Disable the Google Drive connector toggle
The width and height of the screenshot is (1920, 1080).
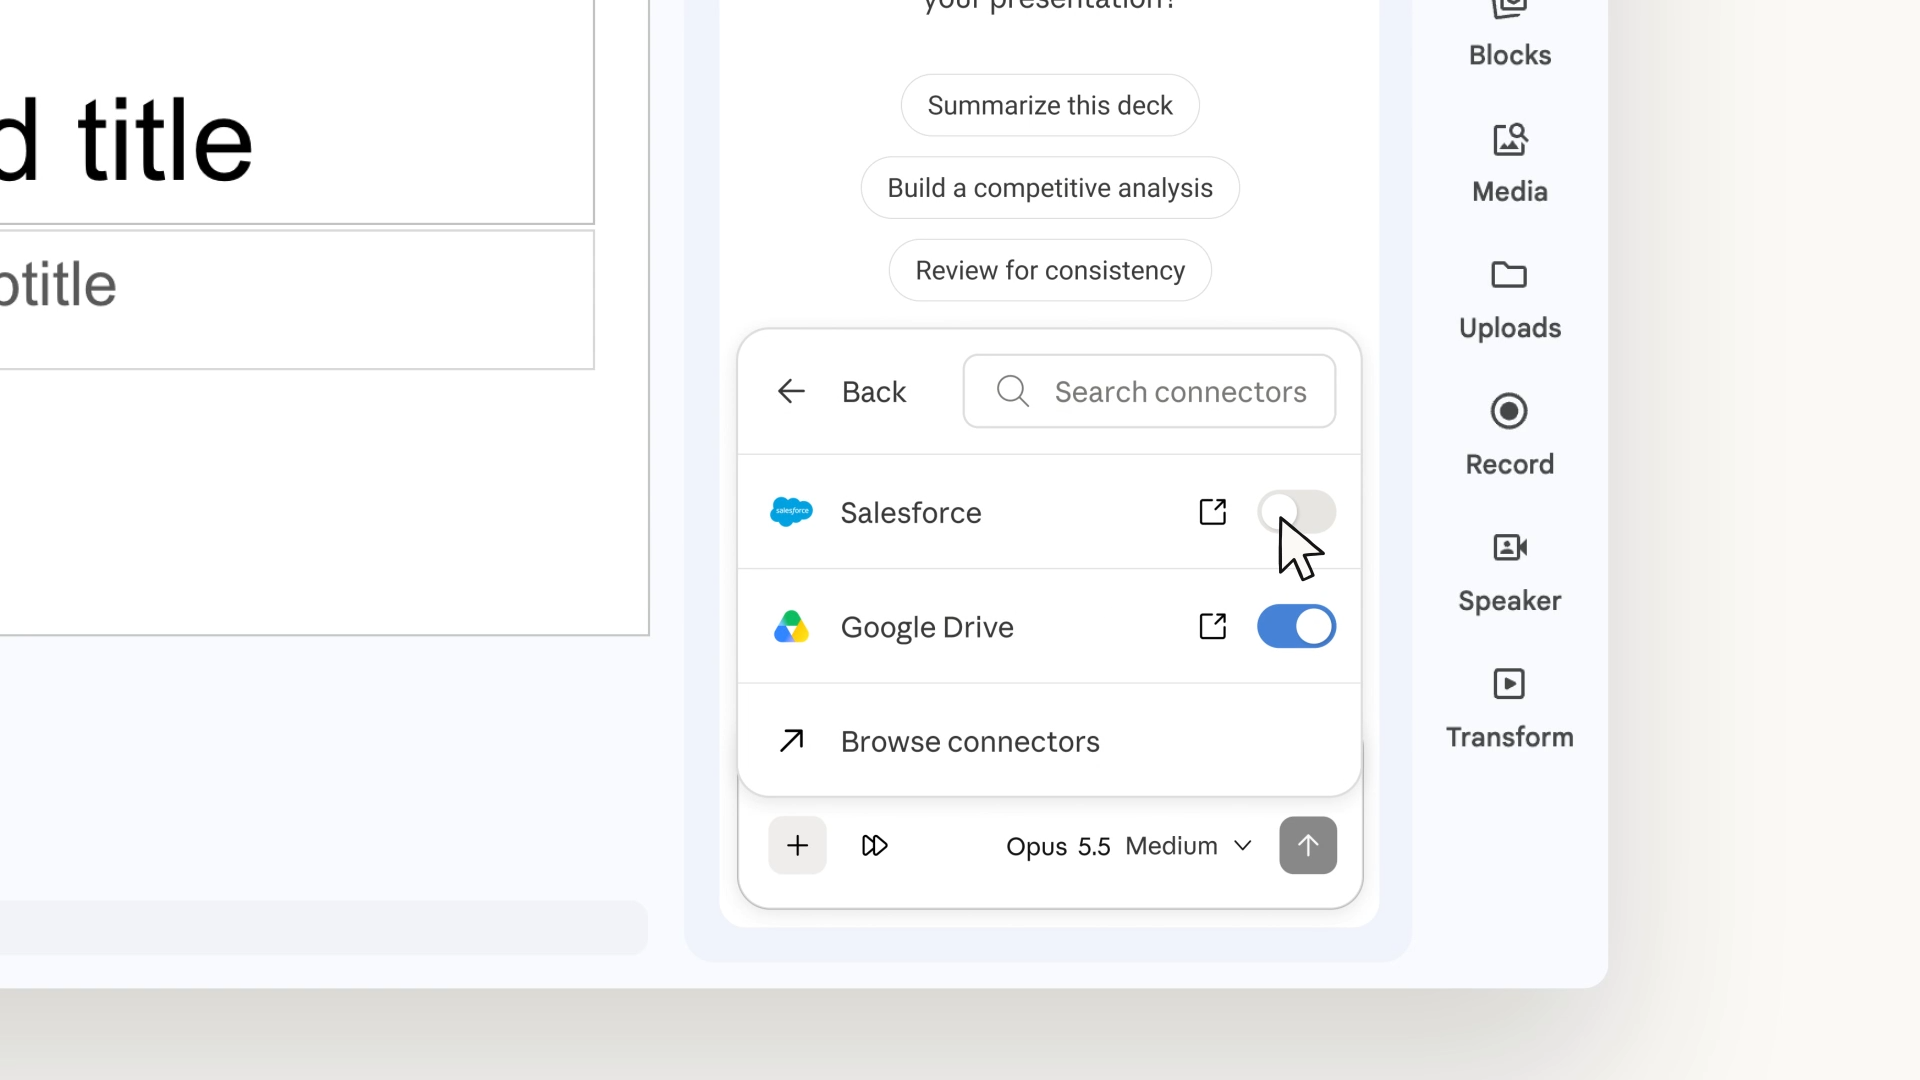1296,627
